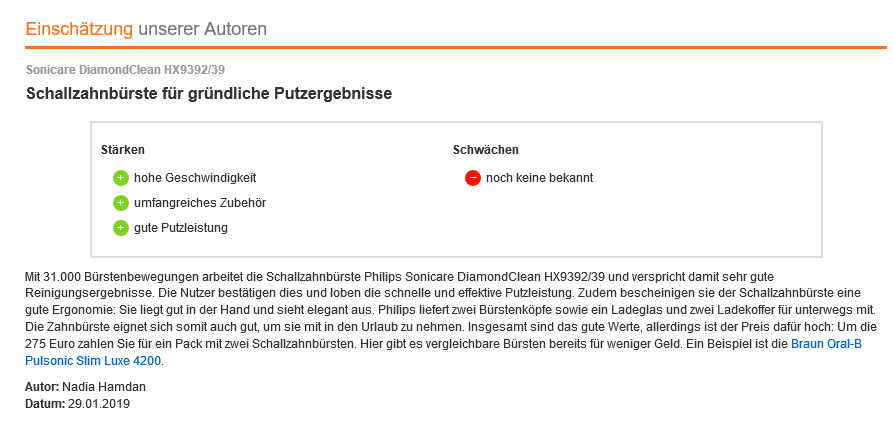The width and height of the screenshot is (893, 427).
Task: Click the gute Putzleistung strength text
Action: pyautogui.click(x=181, y=228)
